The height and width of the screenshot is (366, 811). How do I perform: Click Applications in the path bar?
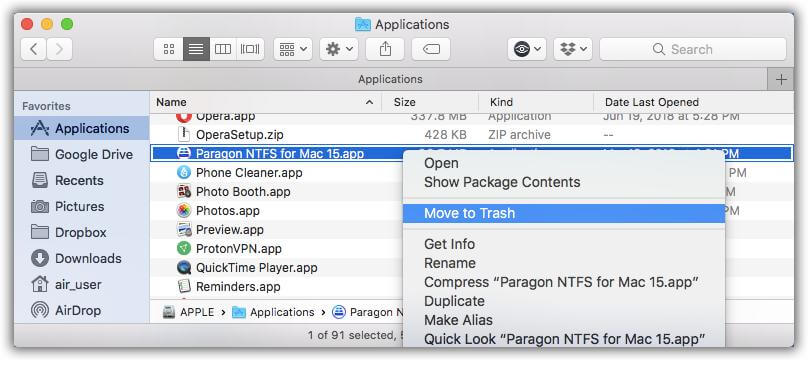coord(274,312)
